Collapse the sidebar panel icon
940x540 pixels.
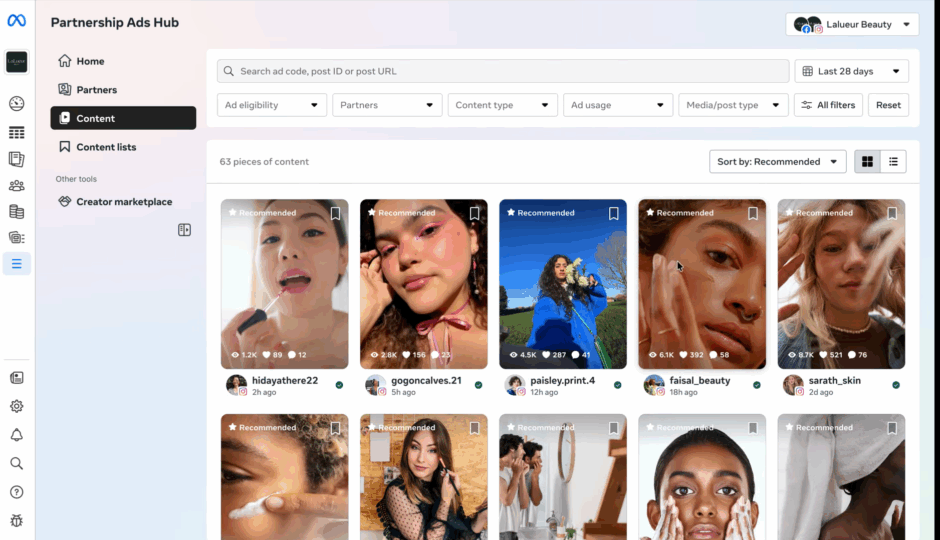(x=184, y=230)
